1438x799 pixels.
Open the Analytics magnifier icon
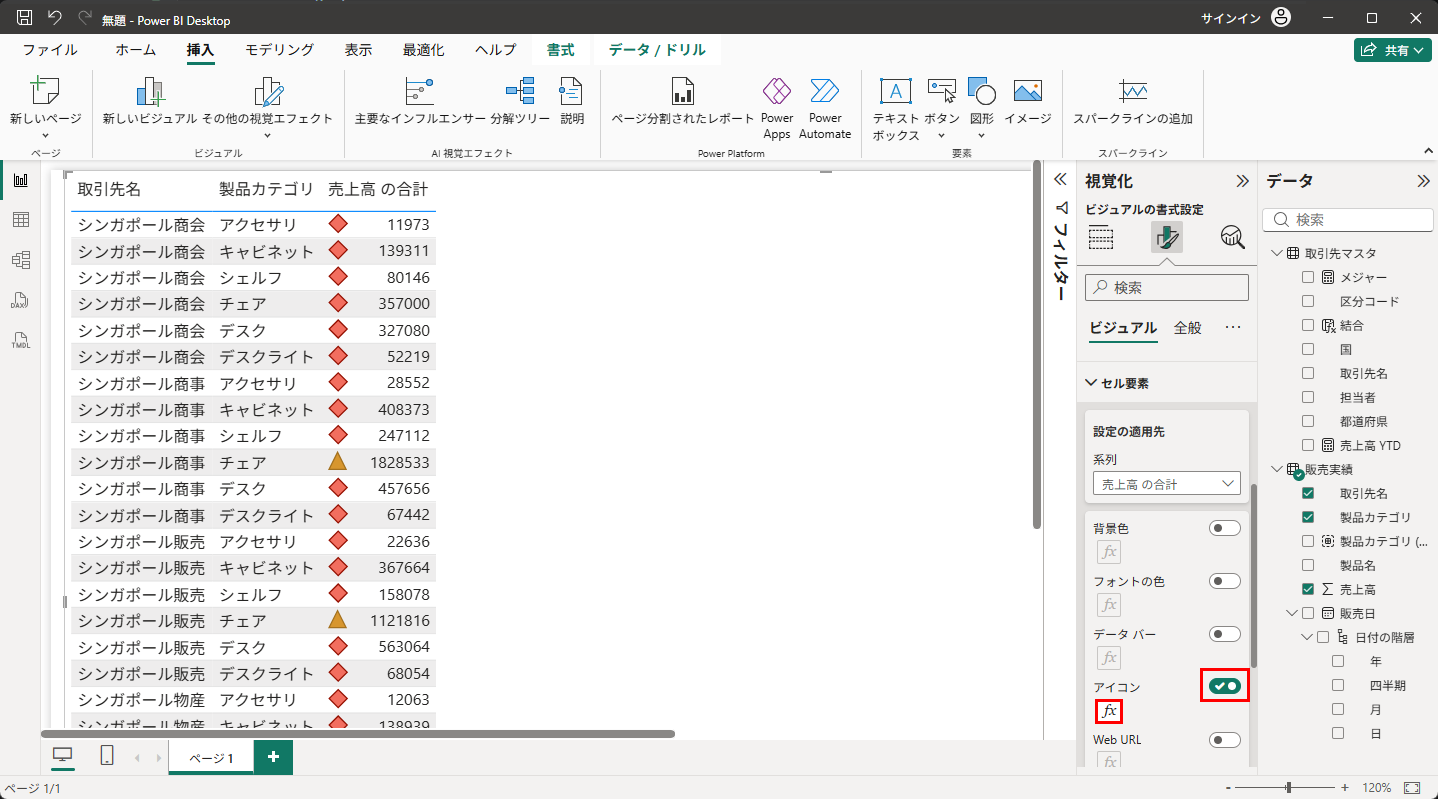coord(1233,237)
